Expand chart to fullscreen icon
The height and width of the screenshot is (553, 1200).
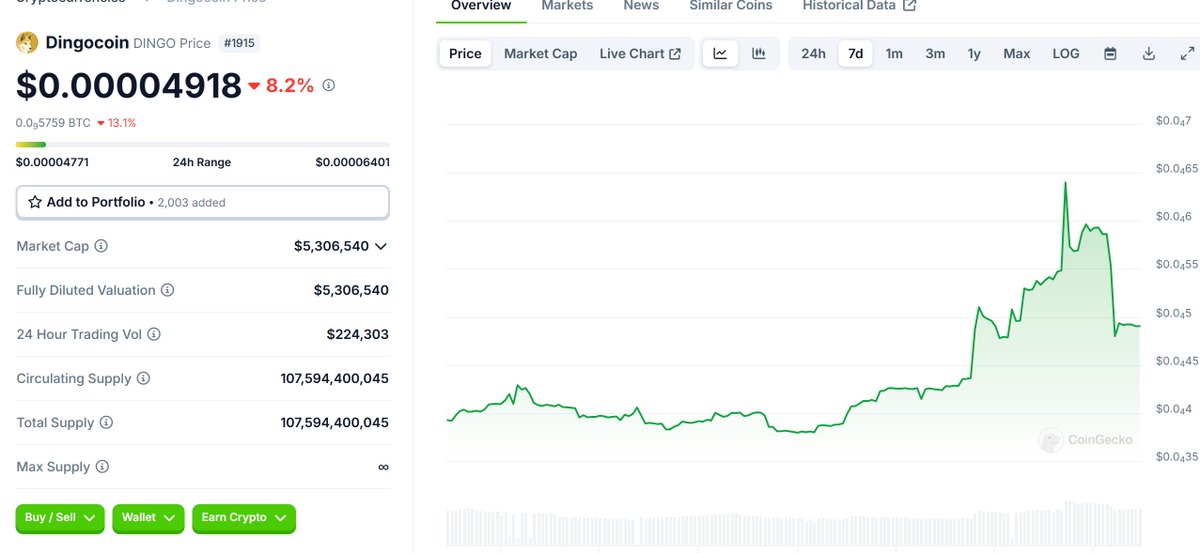(x=1187, y=53)
